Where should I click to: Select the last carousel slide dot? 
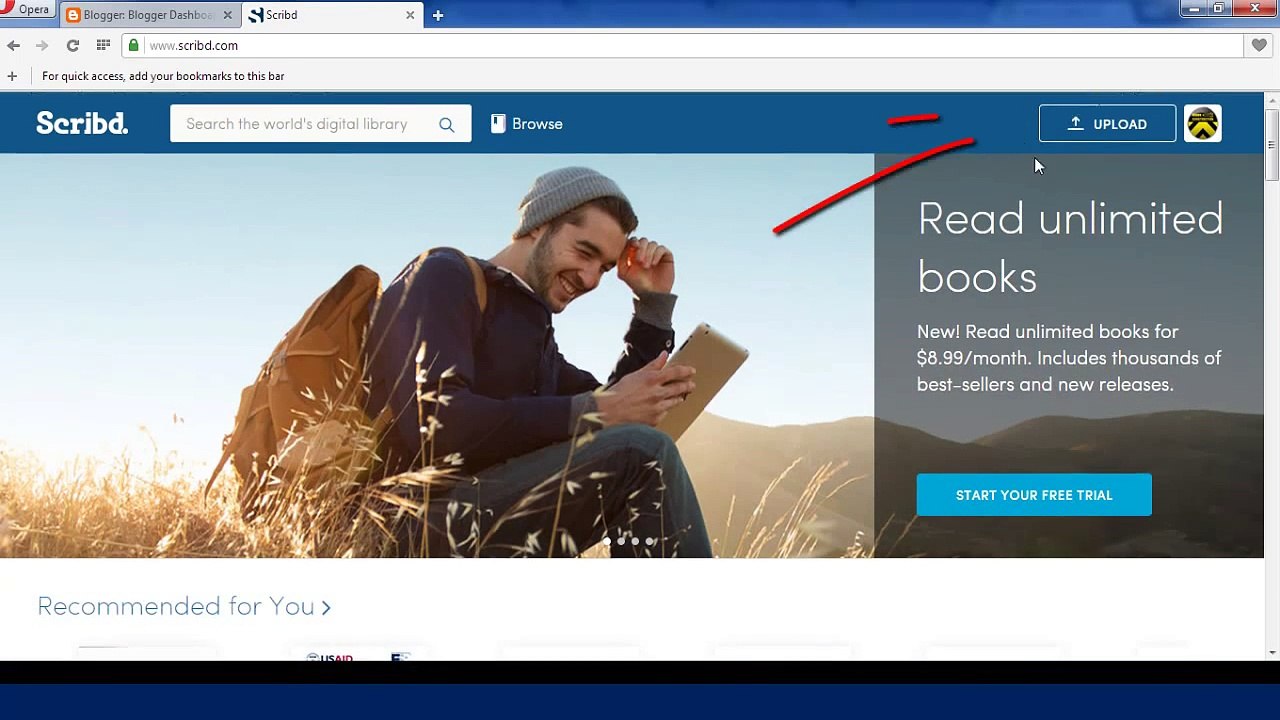click(x=649, y=541)
